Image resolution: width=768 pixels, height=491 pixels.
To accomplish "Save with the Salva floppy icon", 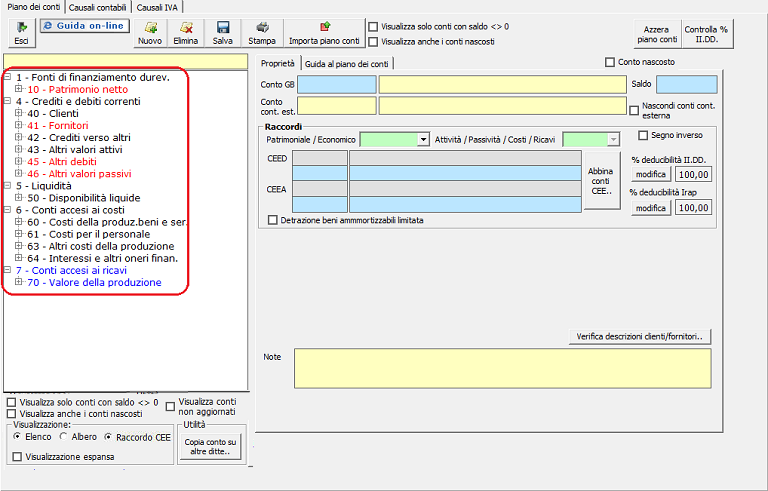I will pos(222,33).
